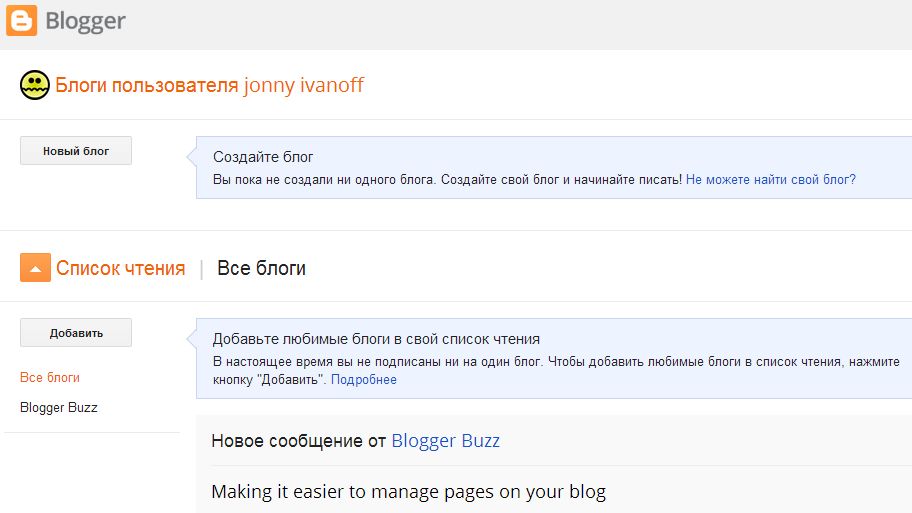Viewport: 912px width, 513px height.
Task: Open the Не можете найти свой блог? link
Action: pos(770,180)
